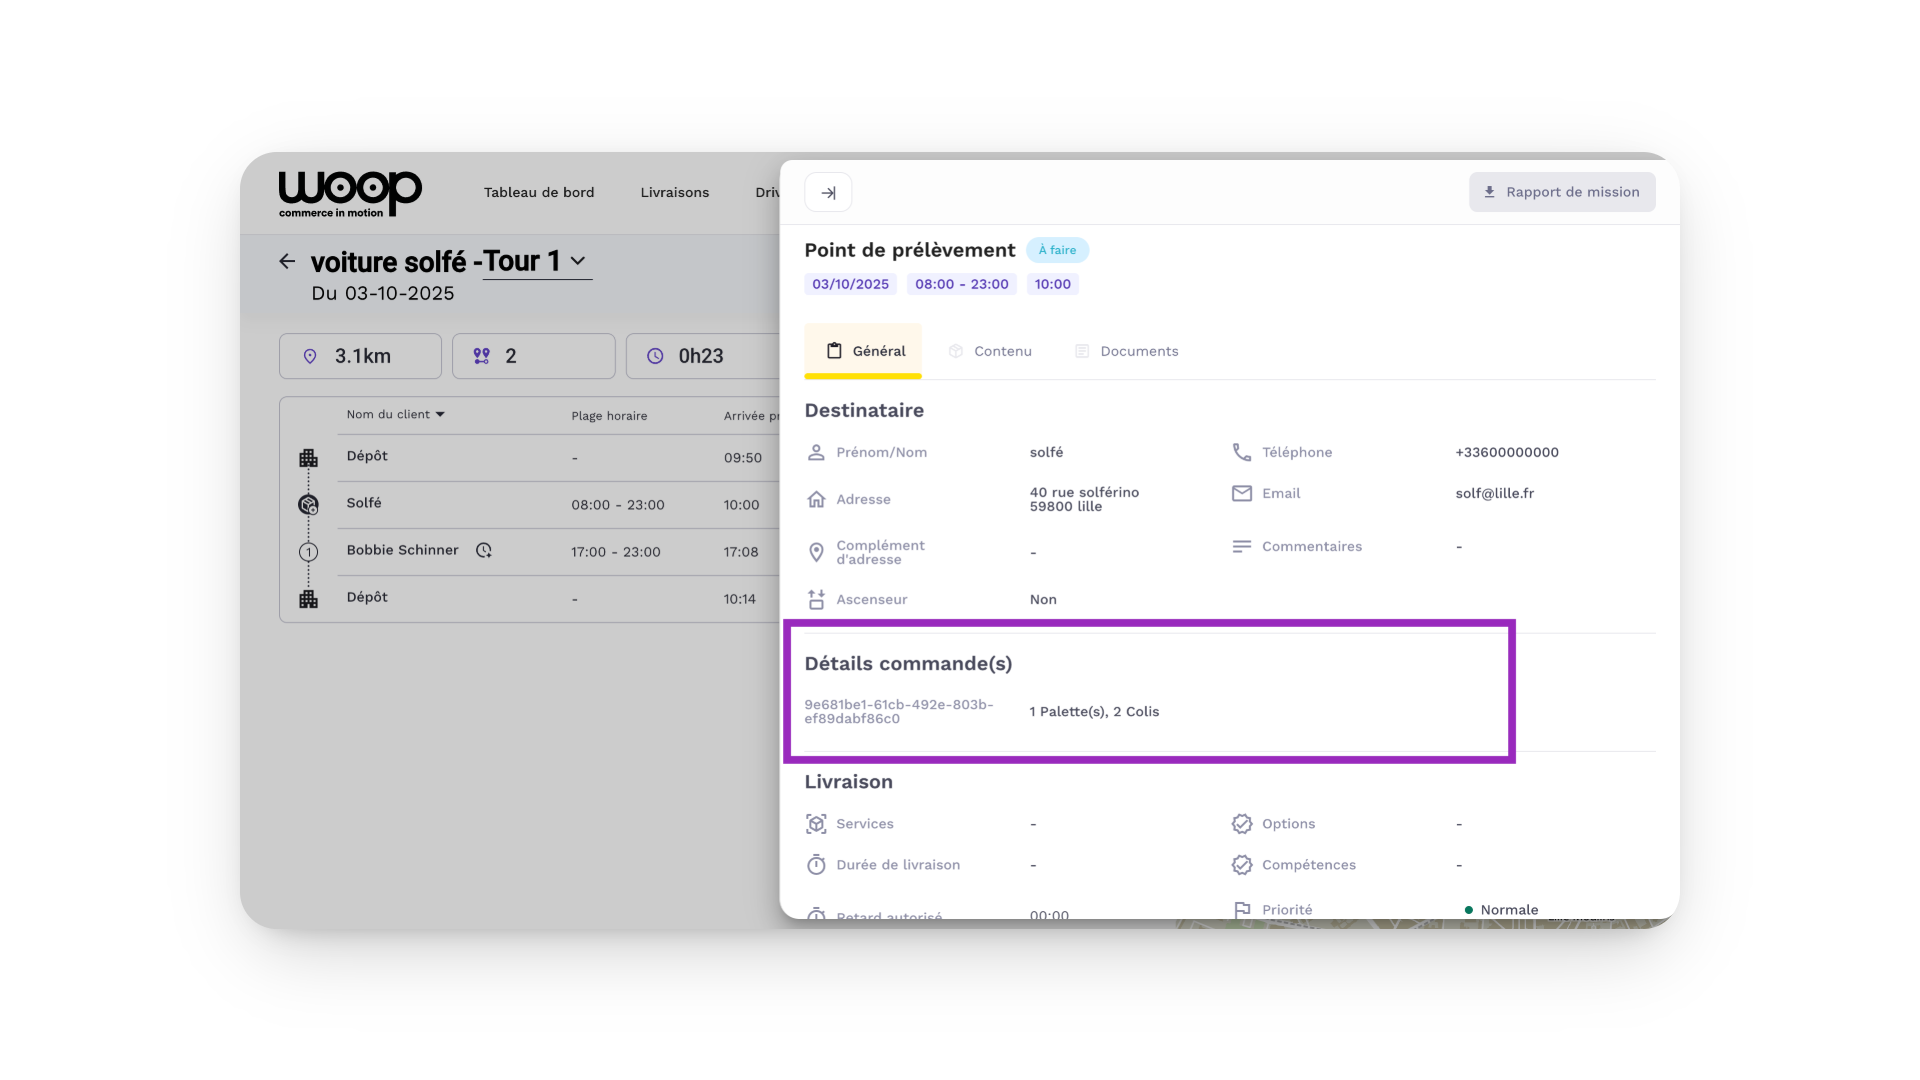Click the collapse panel arrow icon

pyautogui.click(x=828, y=193)
